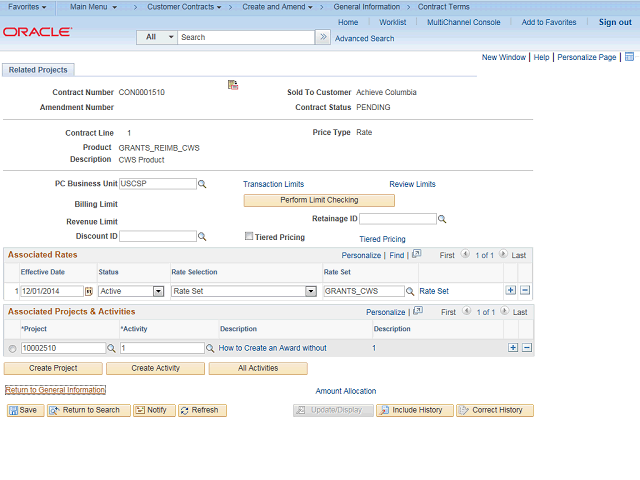Viewport: 640px width, 480px height.
Task: Click the Notify button
Action: coord(154,410)
